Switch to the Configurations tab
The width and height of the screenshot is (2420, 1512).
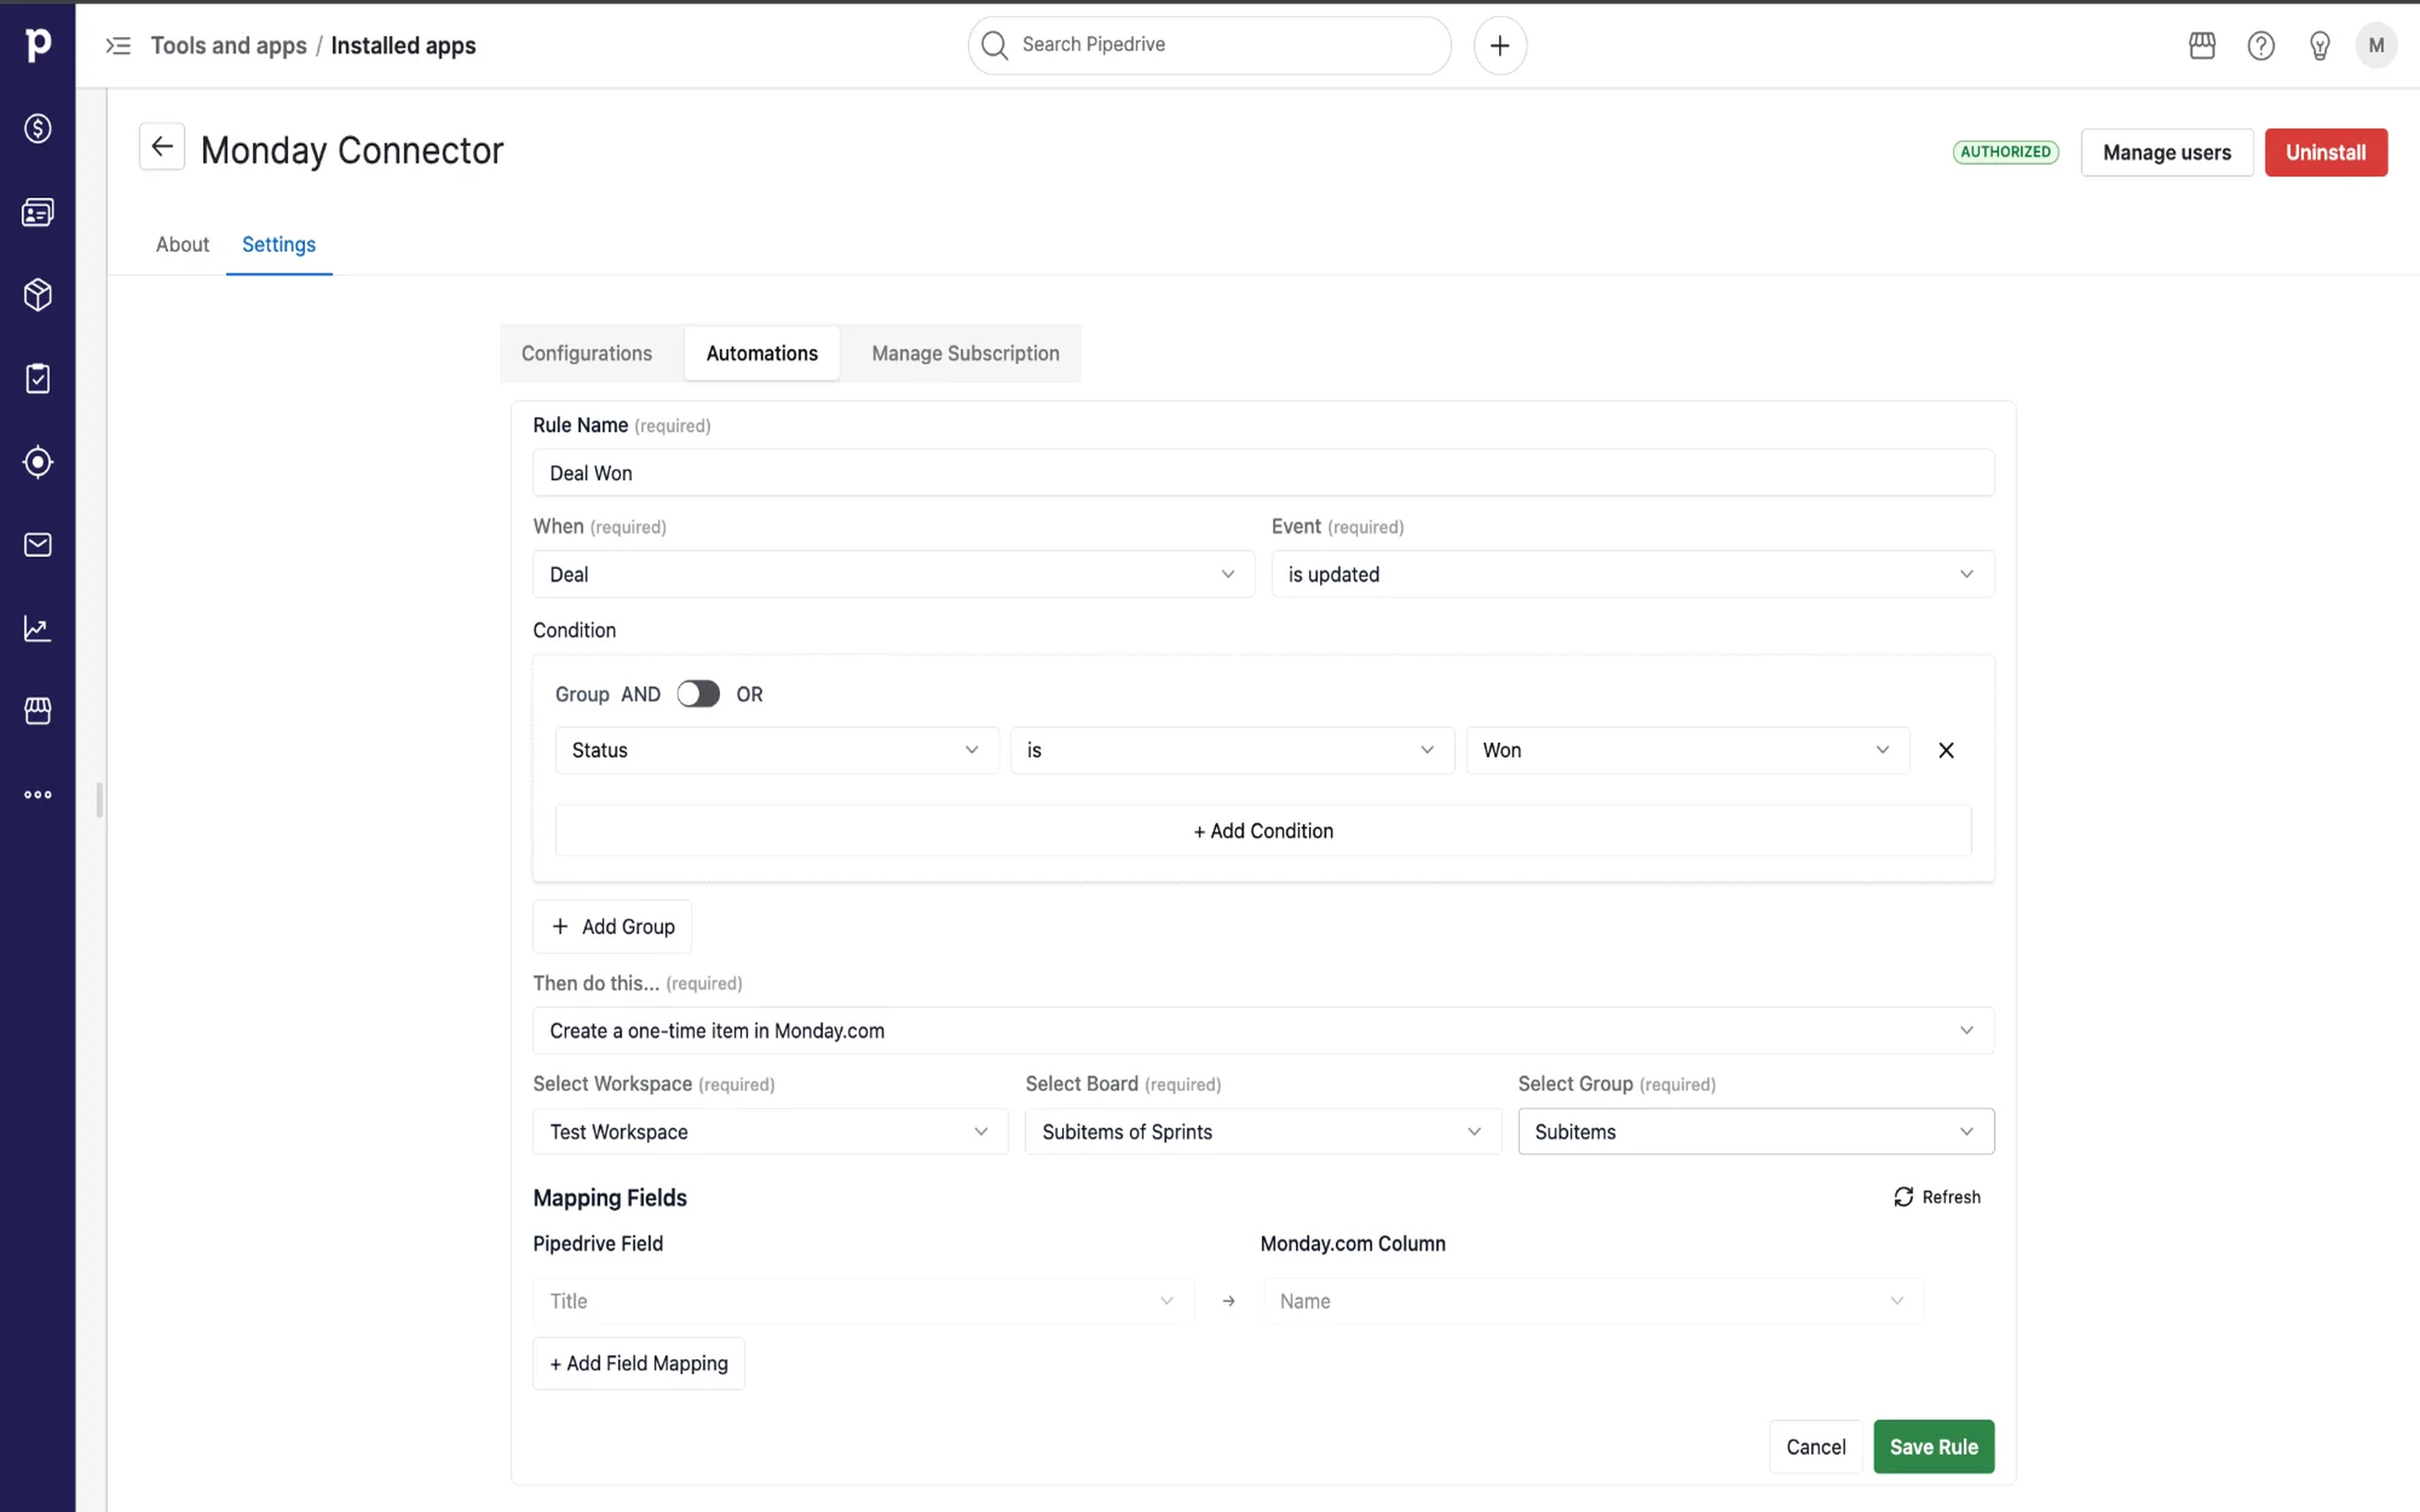[586, 353]
